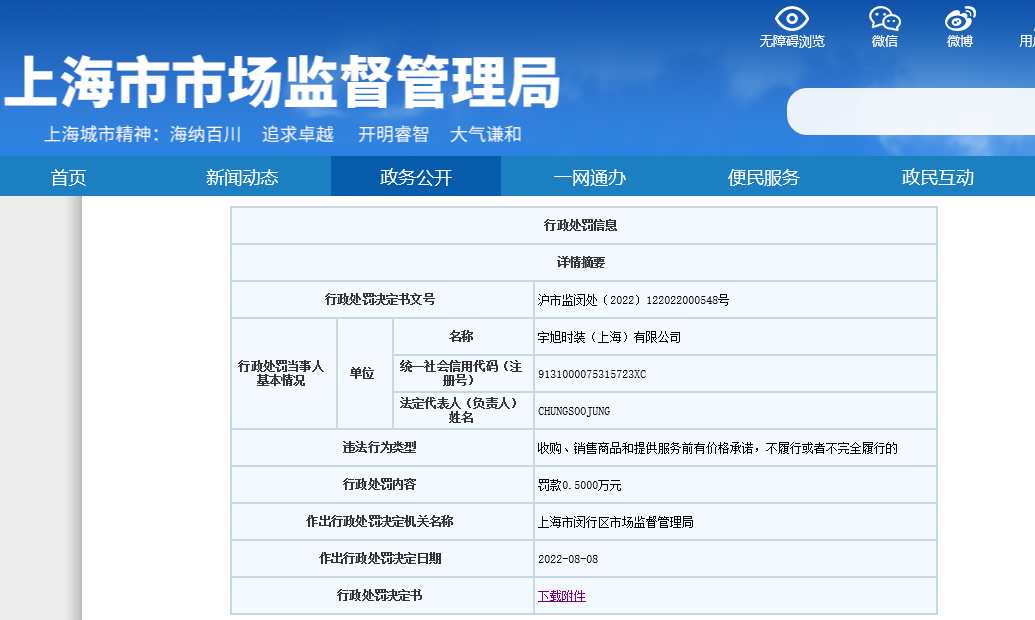This screenshot has width=1035, height=620.
Task: Click the accessibility browsing eye icon
Action: tap(791, 19)
